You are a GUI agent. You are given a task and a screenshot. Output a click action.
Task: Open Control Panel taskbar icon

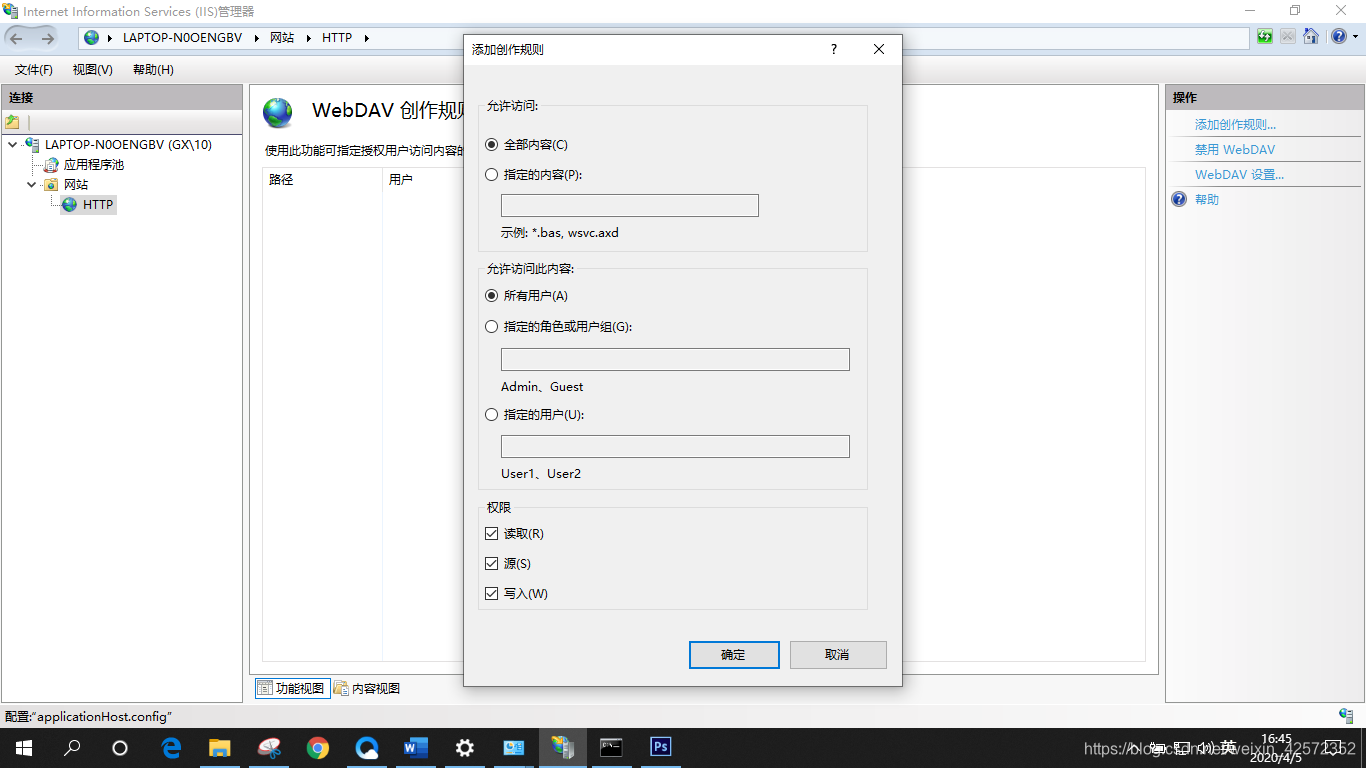(x=514, y=748)
